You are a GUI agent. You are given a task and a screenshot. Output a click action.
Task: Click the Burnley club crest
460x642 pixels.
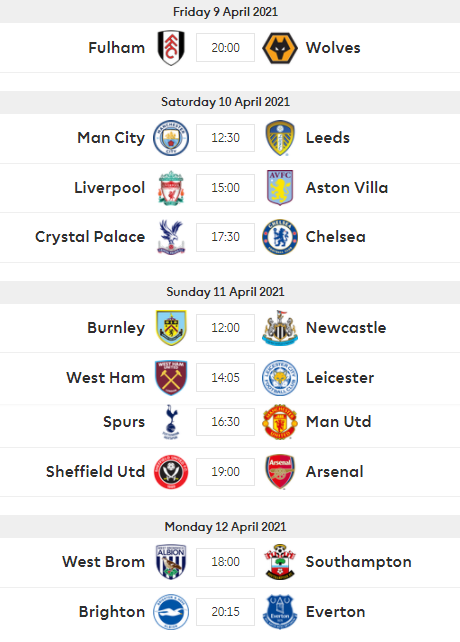point(171,328)
